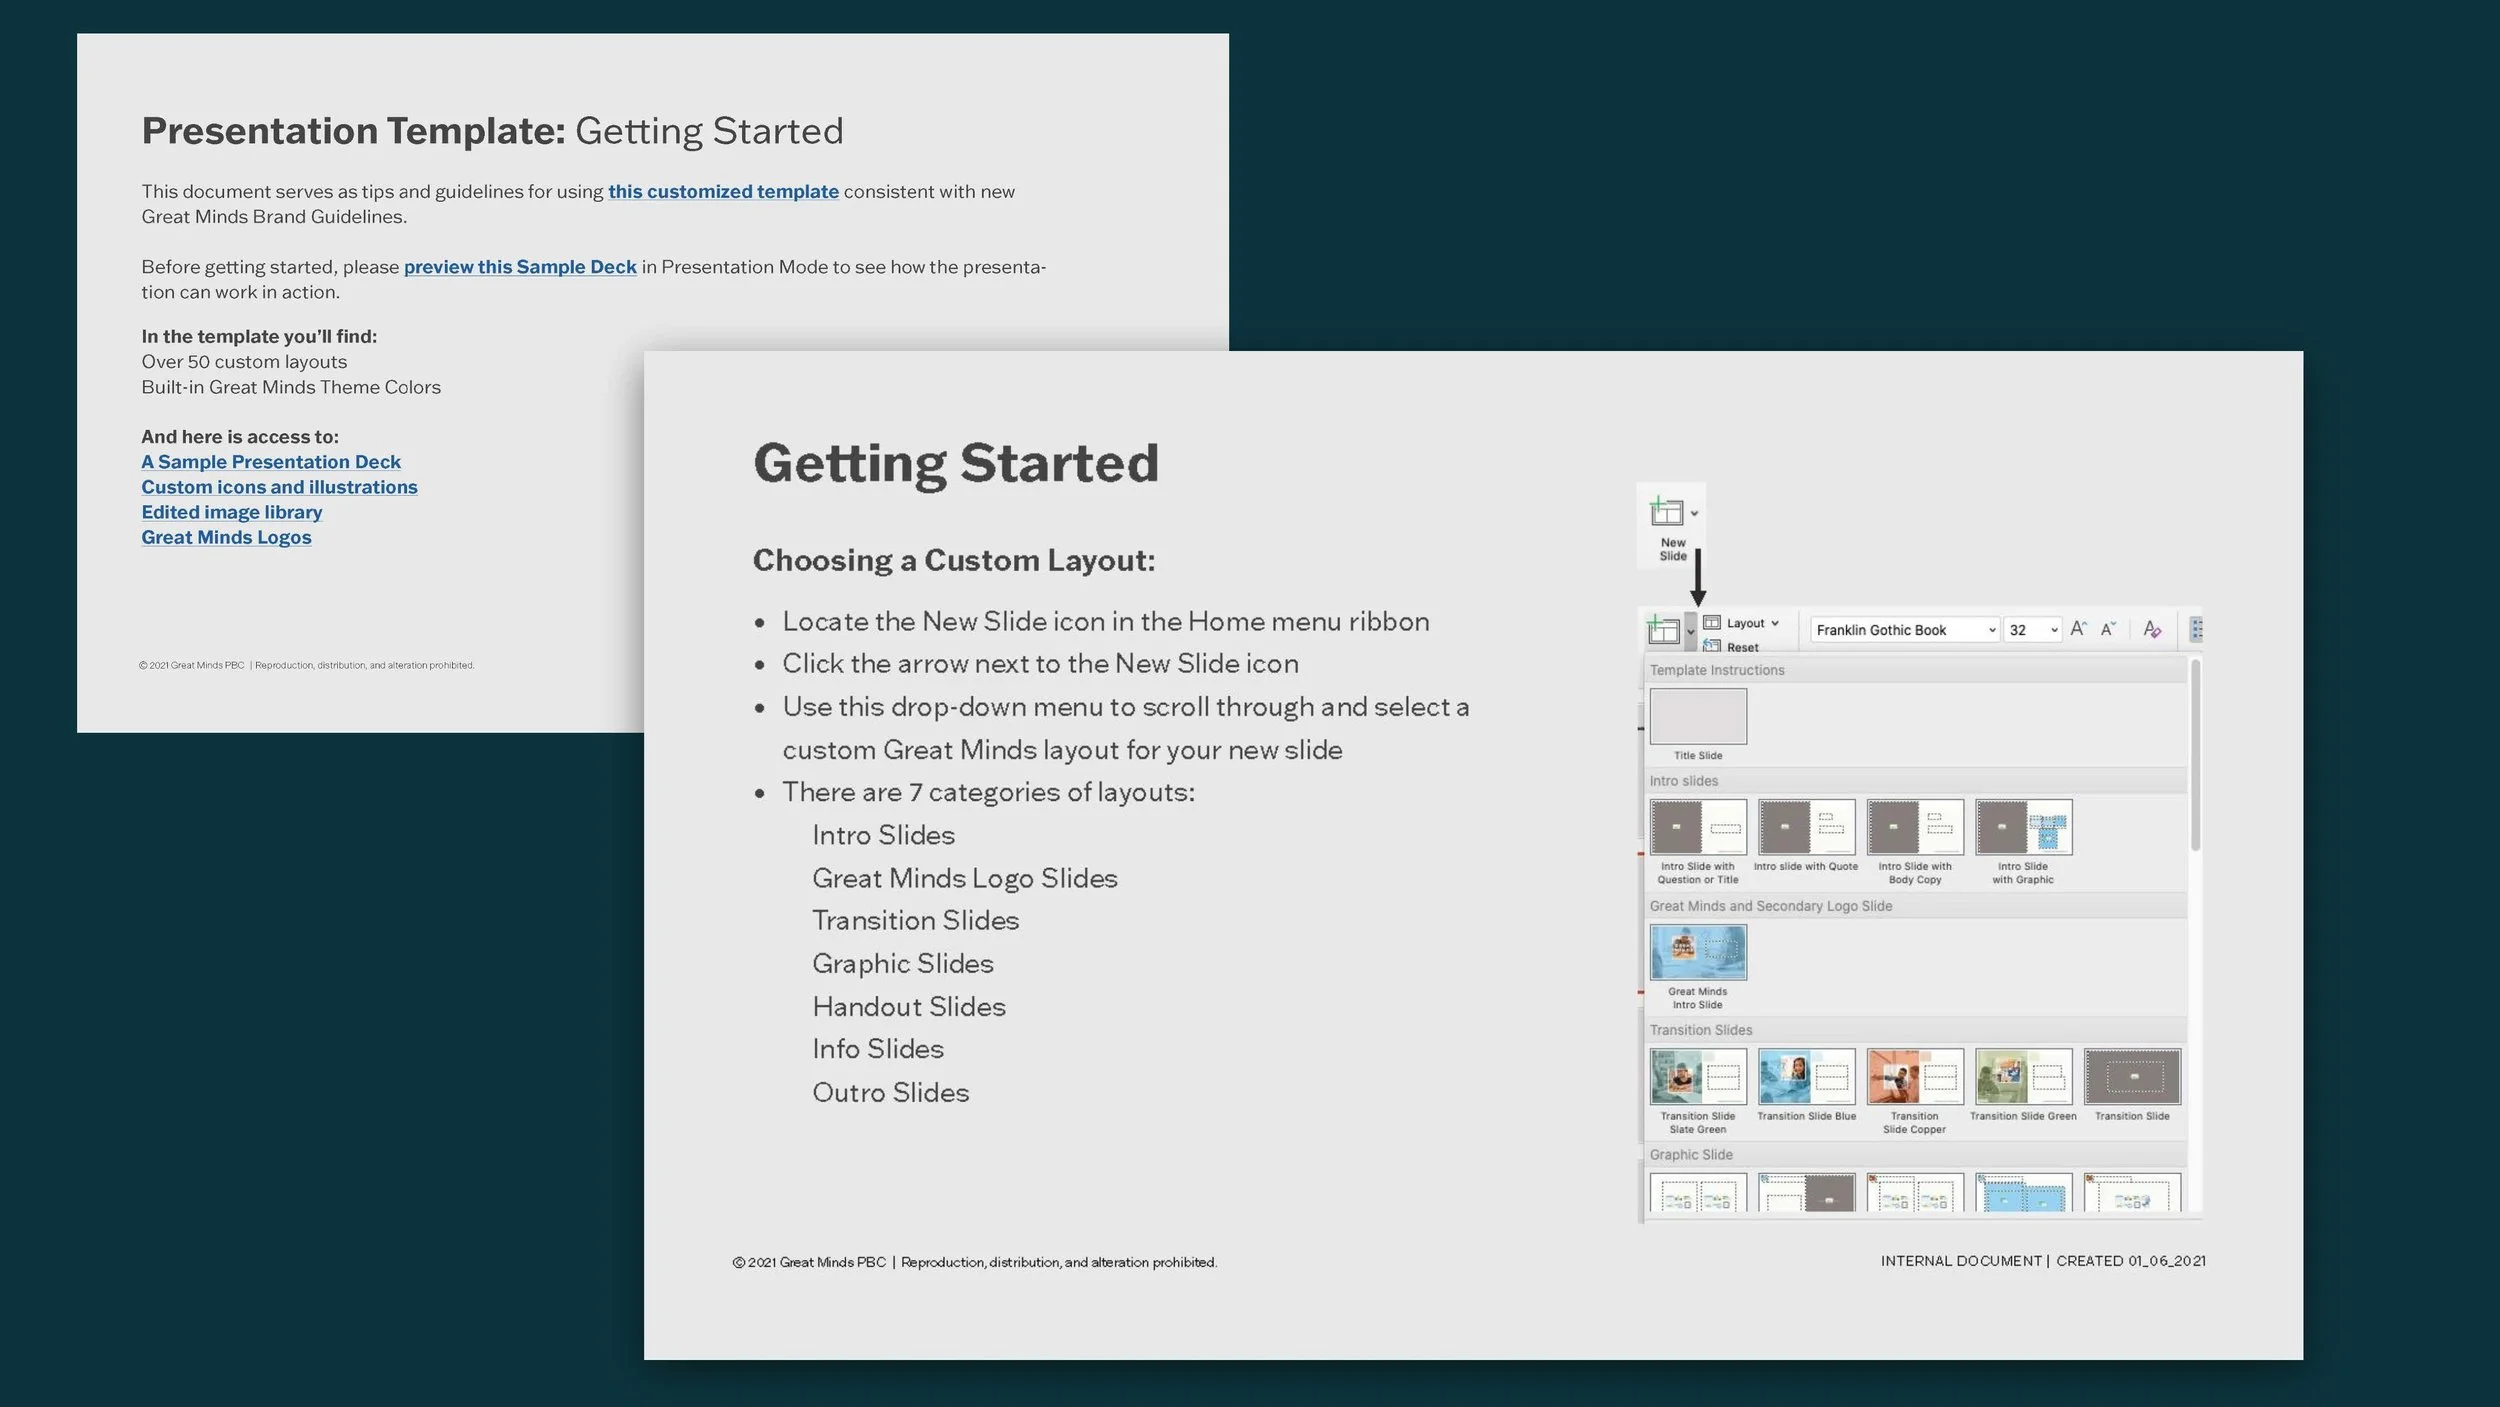Open the Franklin Gothic Book font dropdown
Image resolution: width=2500 pixels, height=1407 pixels.
click(1905, 630)
